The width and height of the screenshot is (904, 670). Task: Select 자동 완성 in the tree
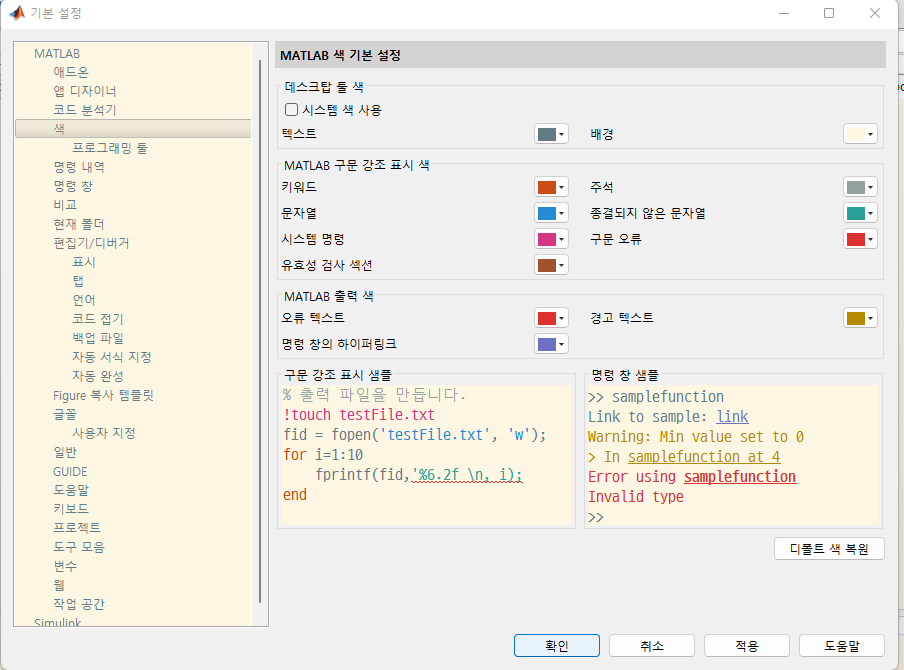pyautogui.click(x=97, y=376)
